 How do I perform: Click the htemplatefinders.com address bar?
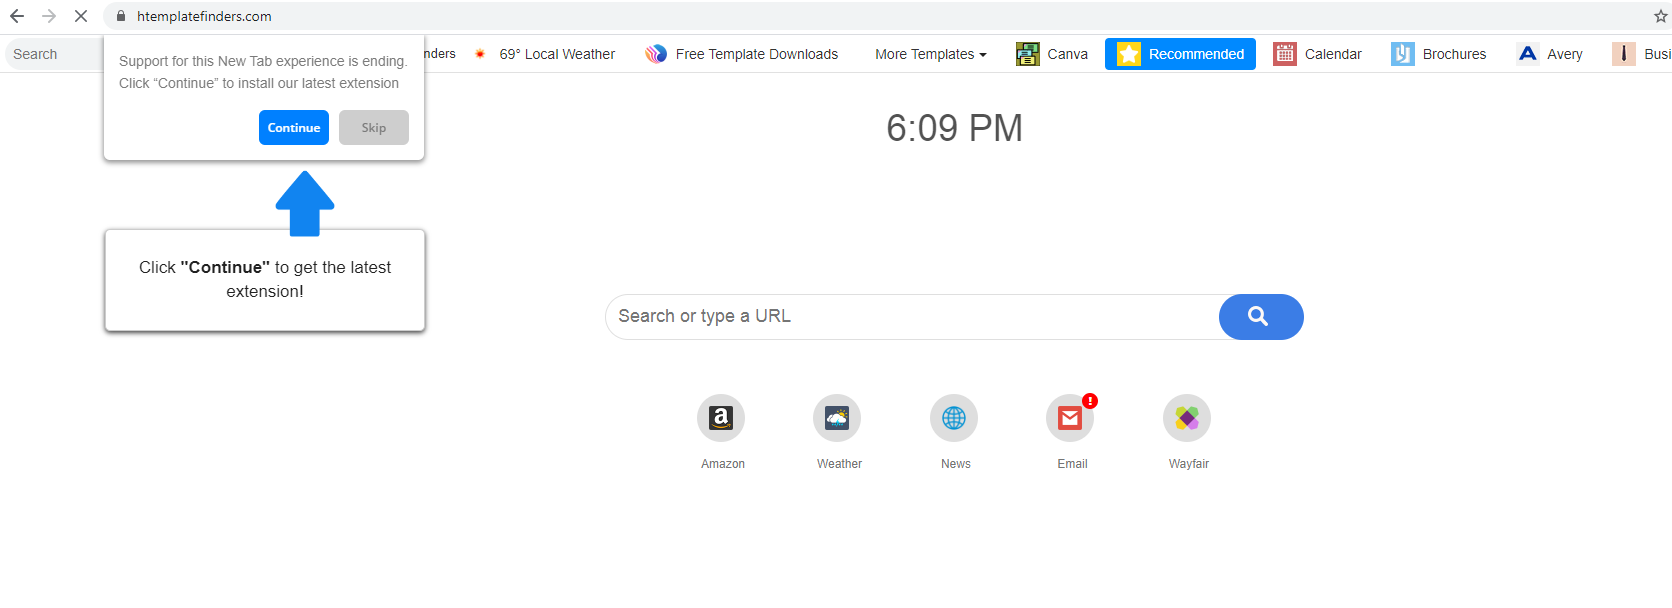880,16
